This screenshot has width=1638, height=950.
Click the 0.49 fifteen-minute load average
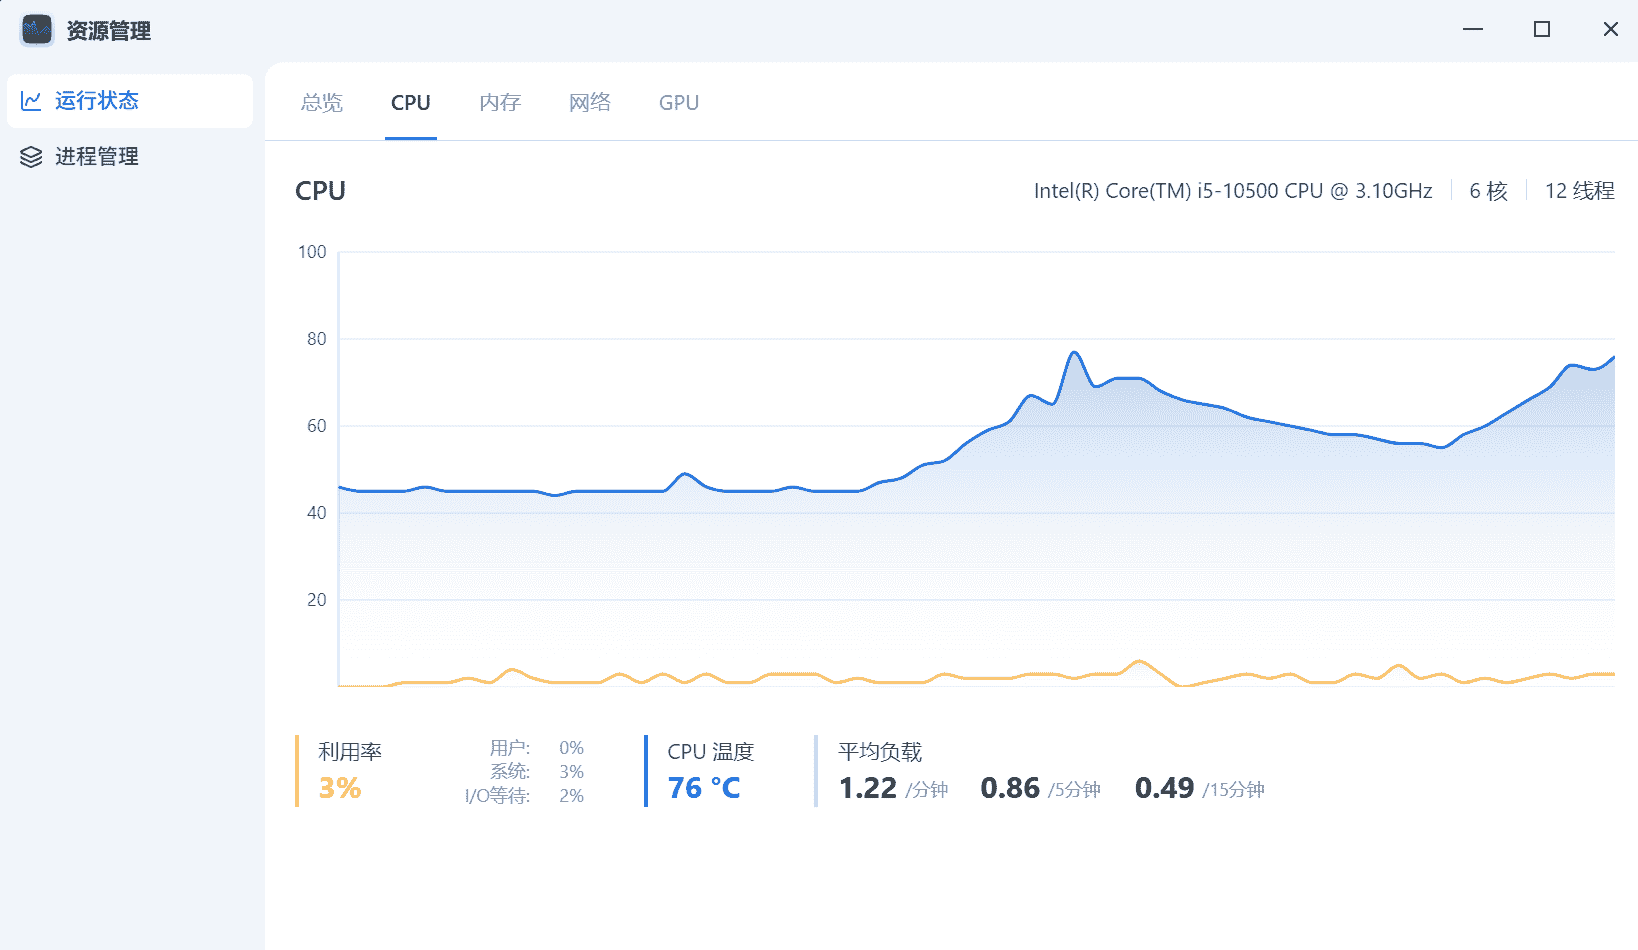(x=1164, y=788)
